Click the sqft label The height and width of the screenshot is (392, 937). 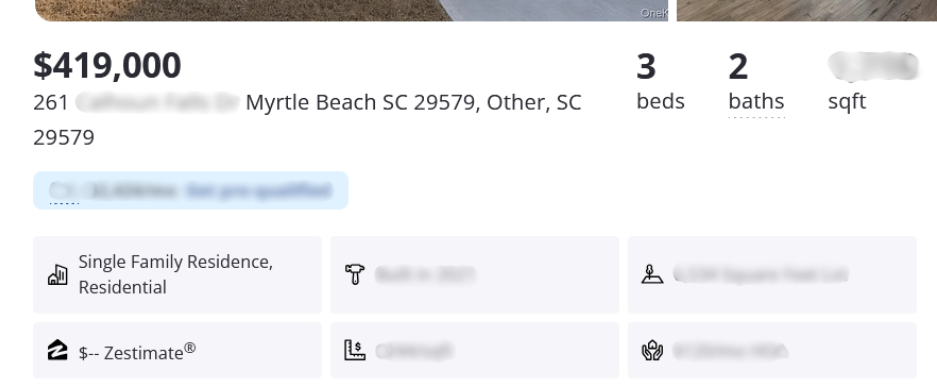[847, 102]
